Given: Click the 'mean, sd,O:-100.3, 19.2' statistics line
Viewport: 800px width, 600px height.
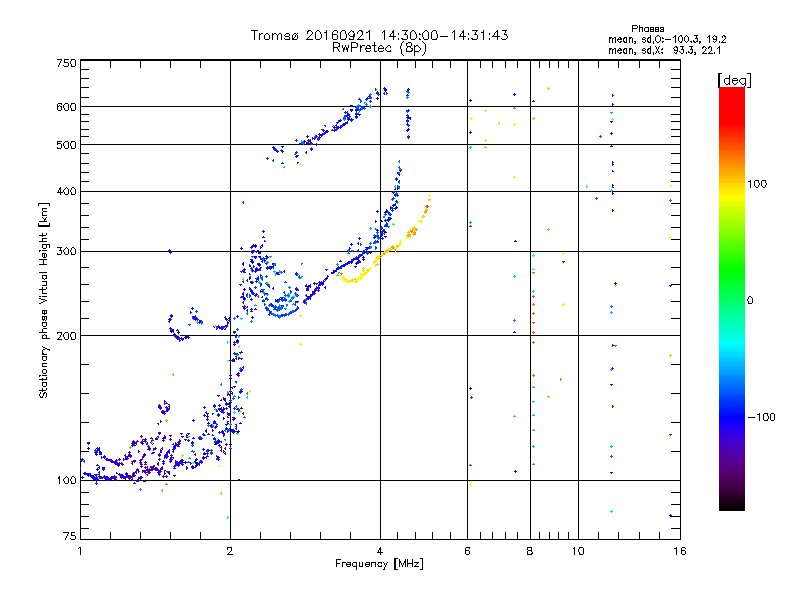Looking at the screenshot, I should [667, 39].
